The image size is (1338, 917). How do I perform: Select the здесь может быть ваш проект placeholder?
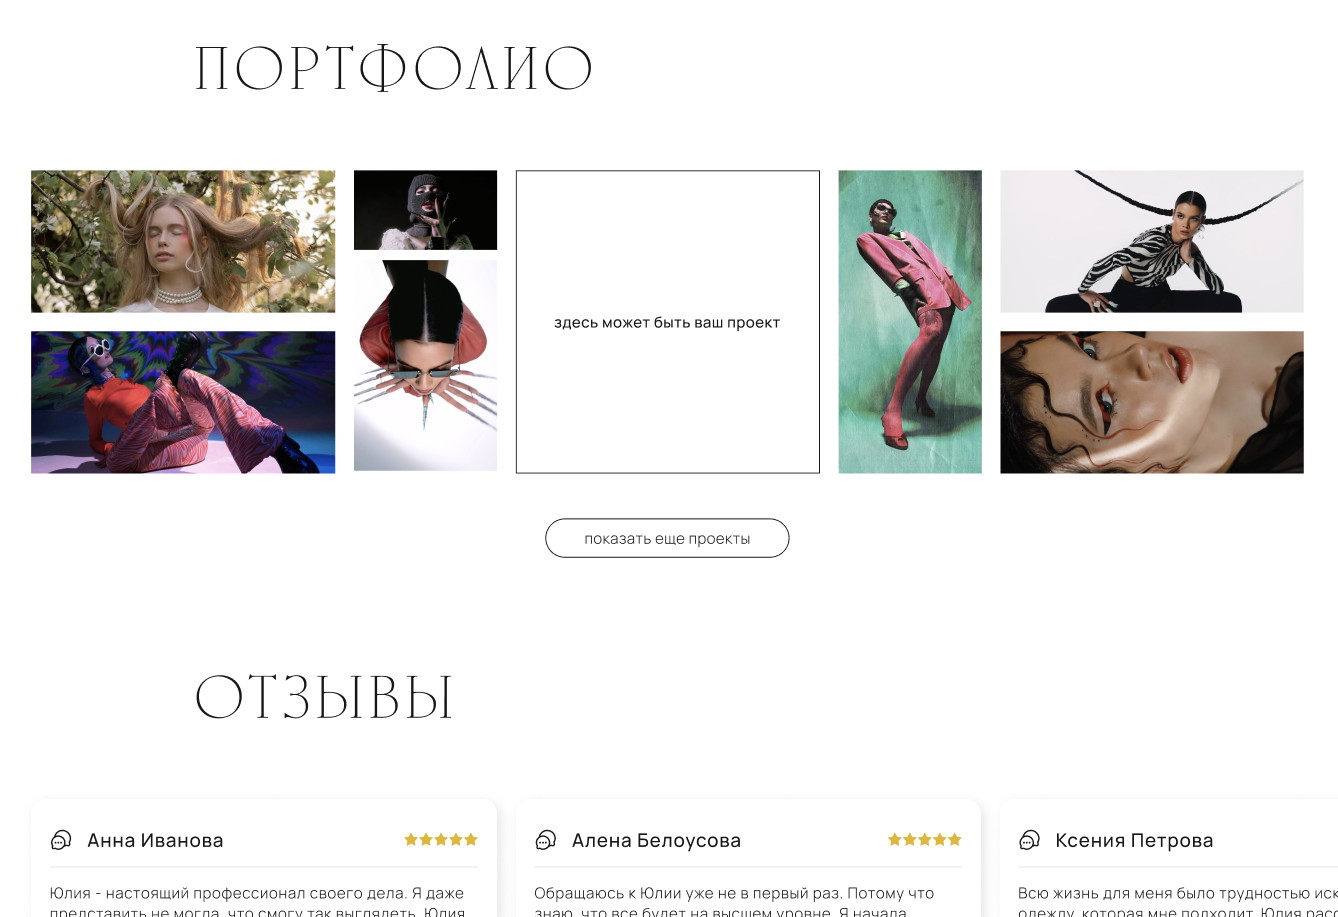667,322
